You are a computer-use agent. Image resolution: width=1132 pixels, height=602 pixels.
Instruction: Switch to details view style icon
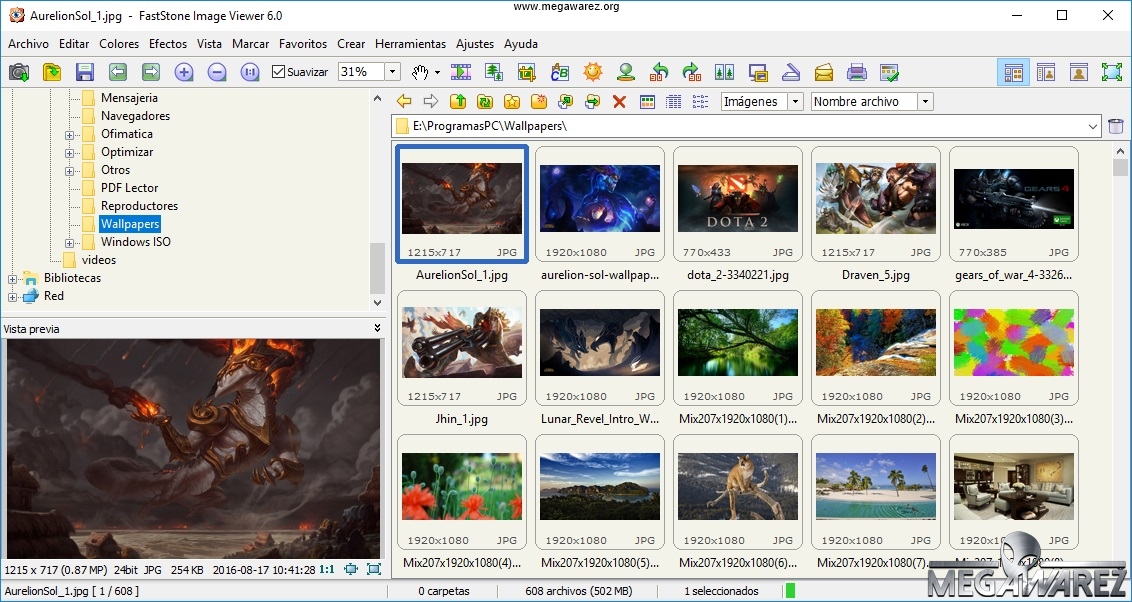674,102
